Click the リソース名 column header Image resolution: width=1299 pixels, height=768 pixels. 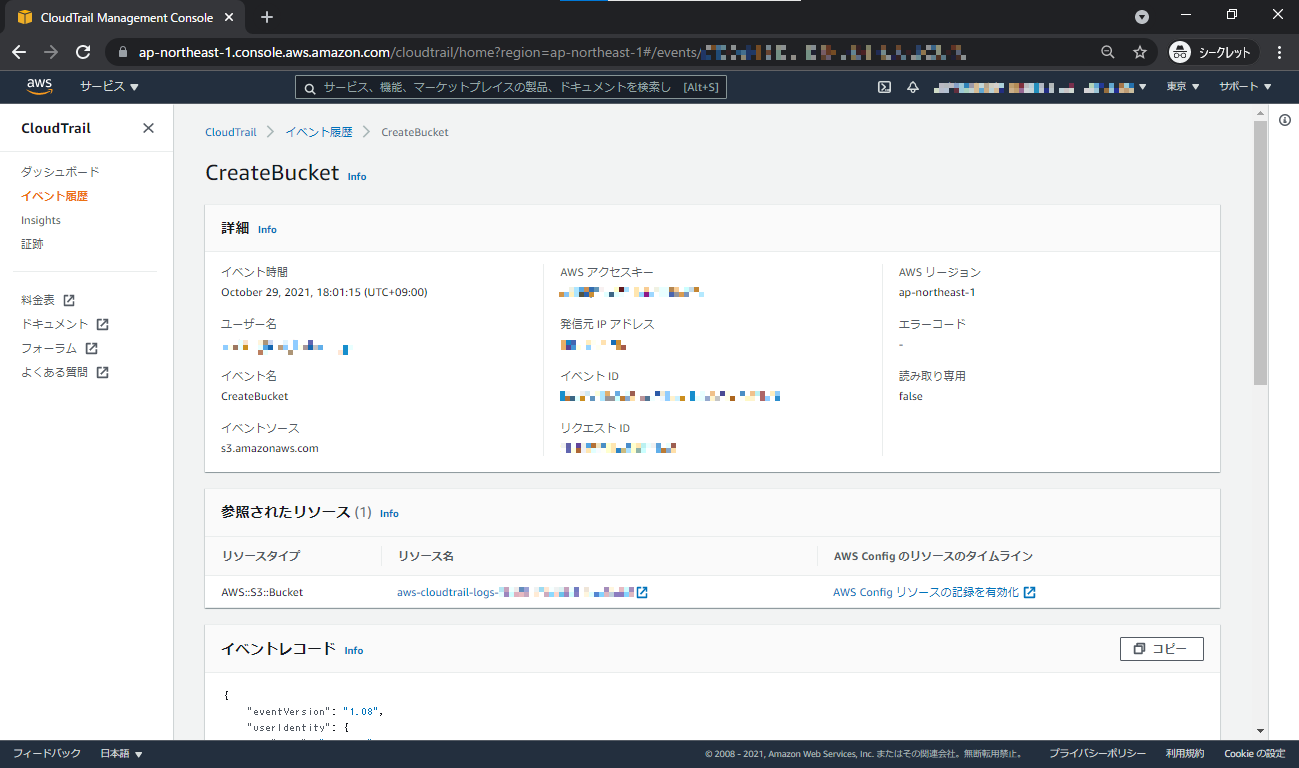426,556
